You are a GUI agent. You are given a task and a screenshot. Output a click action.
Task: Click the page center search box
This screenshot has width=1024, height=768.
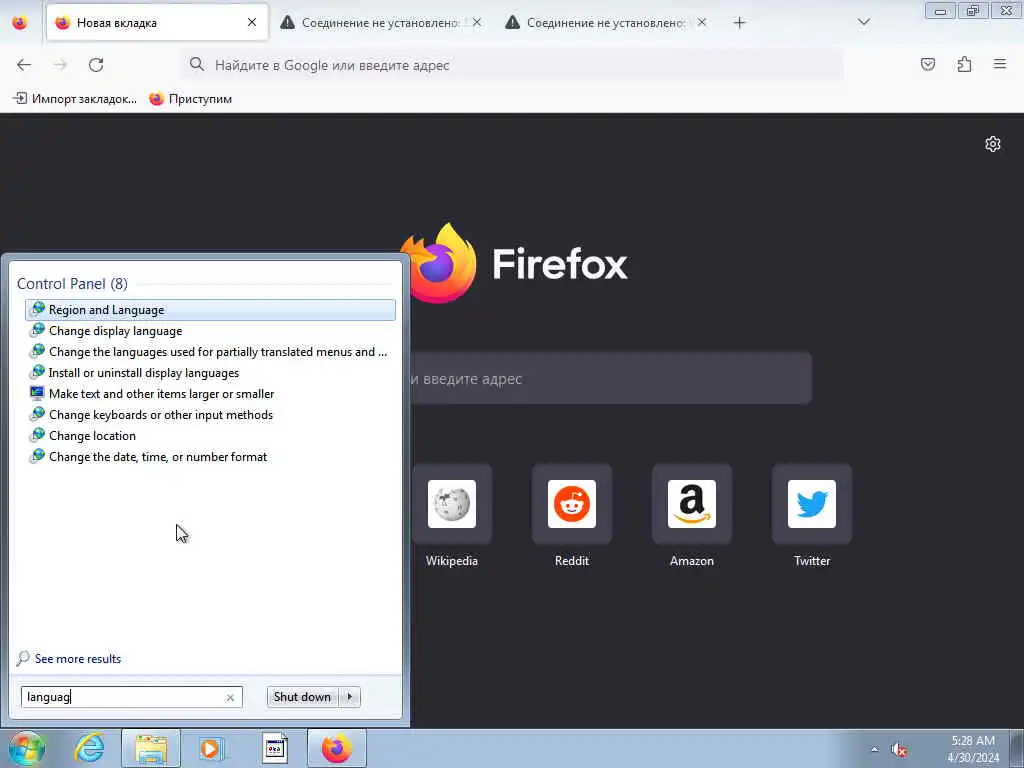[x=611, y=378]
